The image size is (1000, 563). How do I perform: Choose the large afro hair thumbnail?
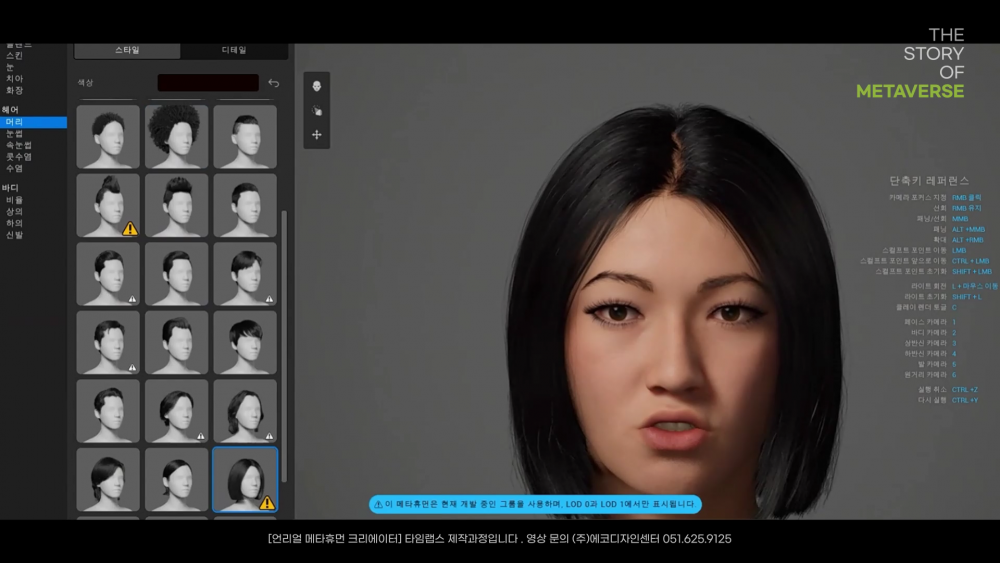click(x=177, y=137)
